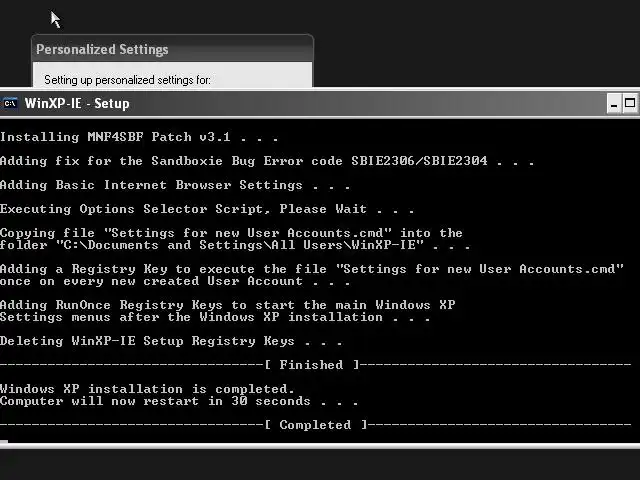Image resolution: width=640 pixels, height=480 pixels.
Task: Click the WinXP-IE - Setup title bar
Action: (300, 103)
